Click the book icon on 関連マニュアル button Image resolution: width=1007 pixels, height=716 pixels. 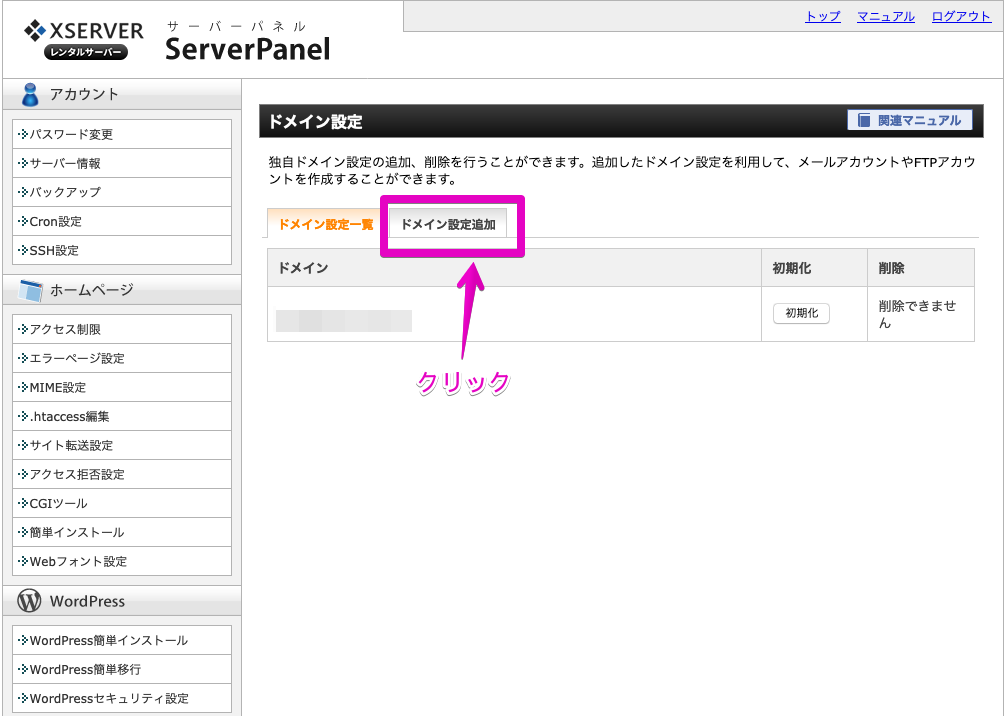tap(866, 120)
